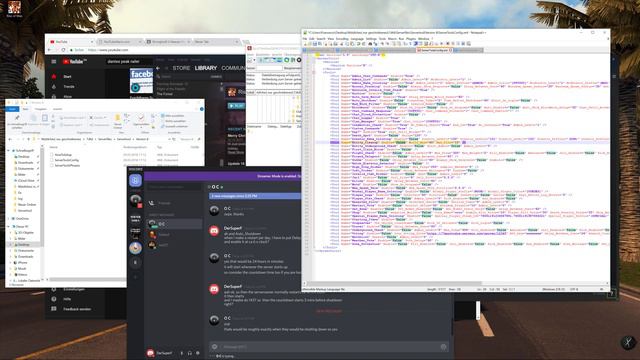The image size is (640, 360).
Task: Click the Discord message input field
Action: point(329,347)
